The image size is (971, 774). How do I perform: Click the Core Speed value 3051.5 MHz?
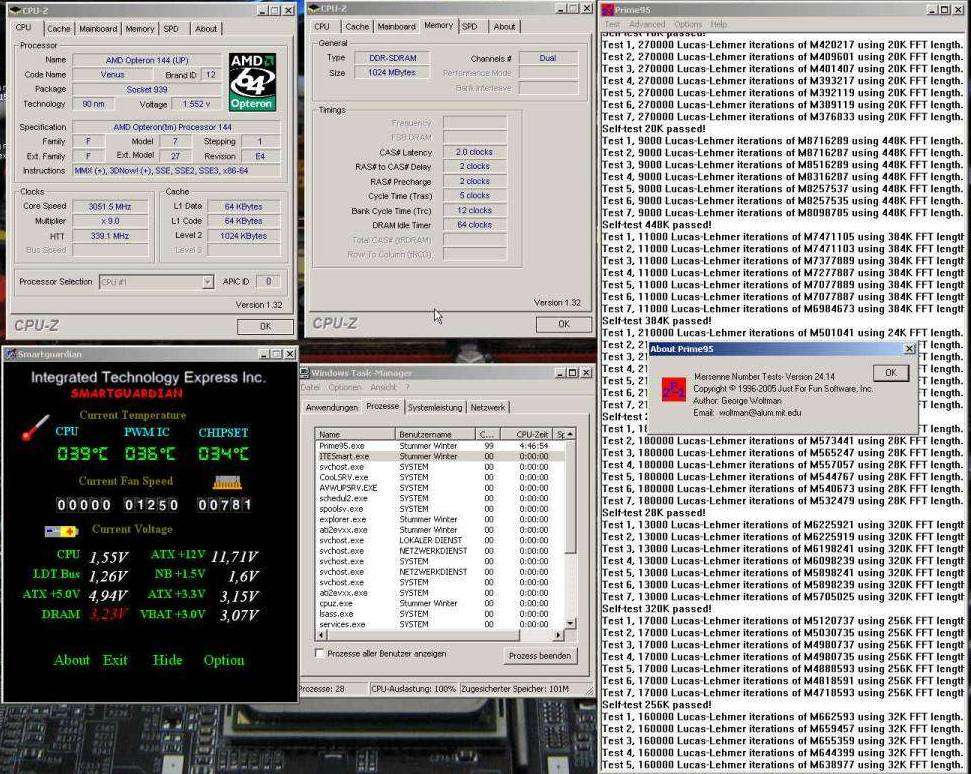point(110,206)
